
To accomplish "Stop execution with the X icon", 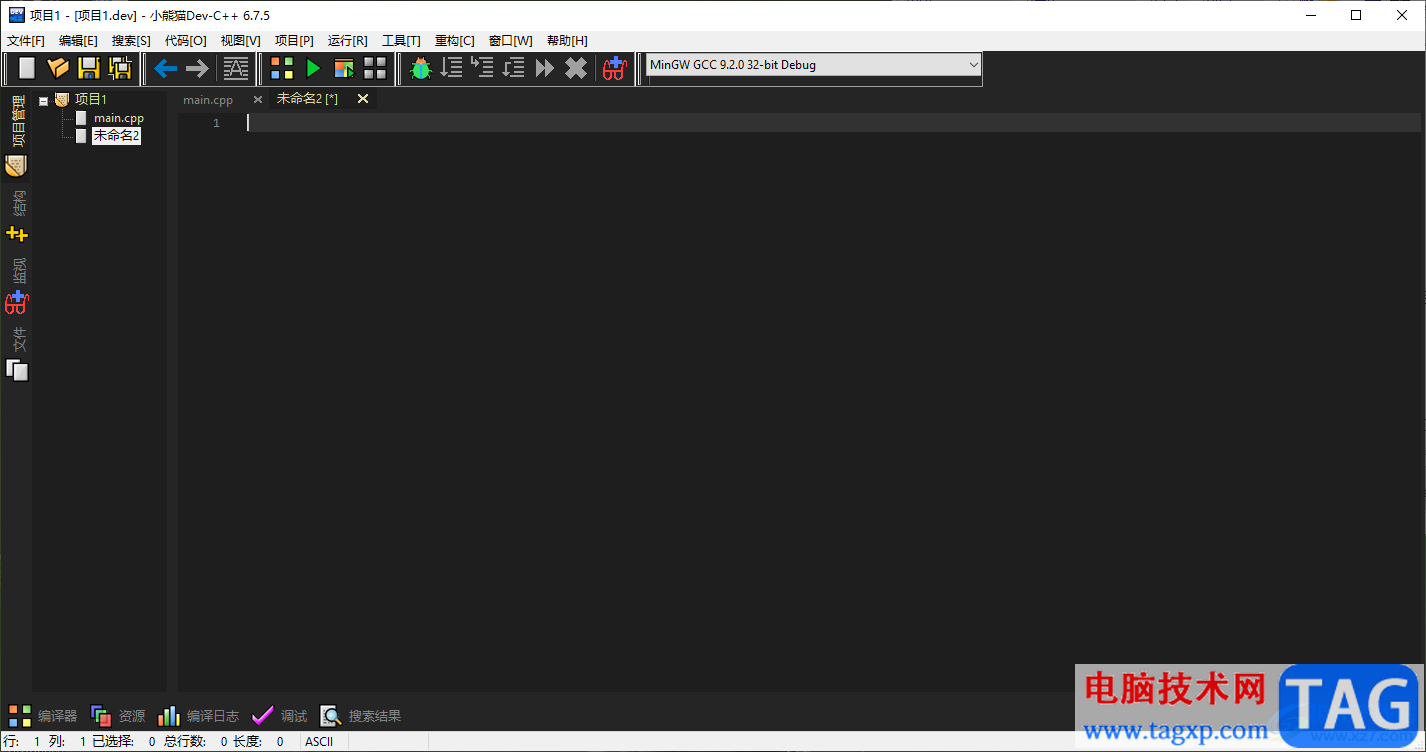I will click(576, 68).
